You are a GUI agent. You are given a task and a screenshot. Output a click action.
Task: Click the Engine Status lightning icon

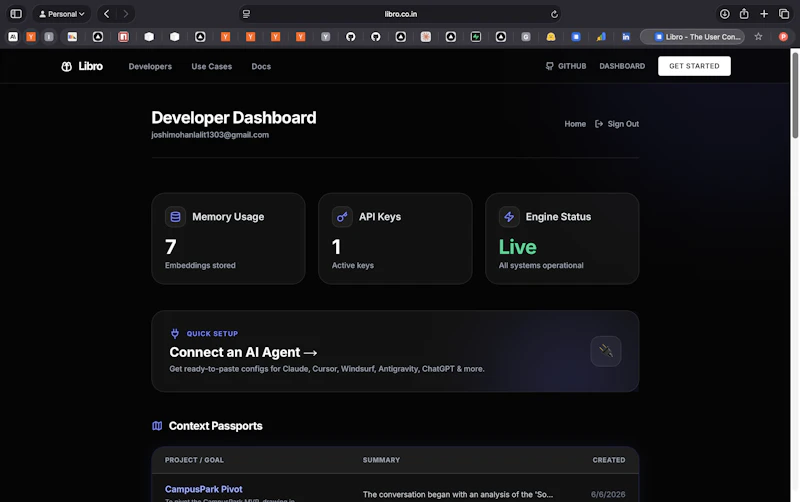(509, 217)
